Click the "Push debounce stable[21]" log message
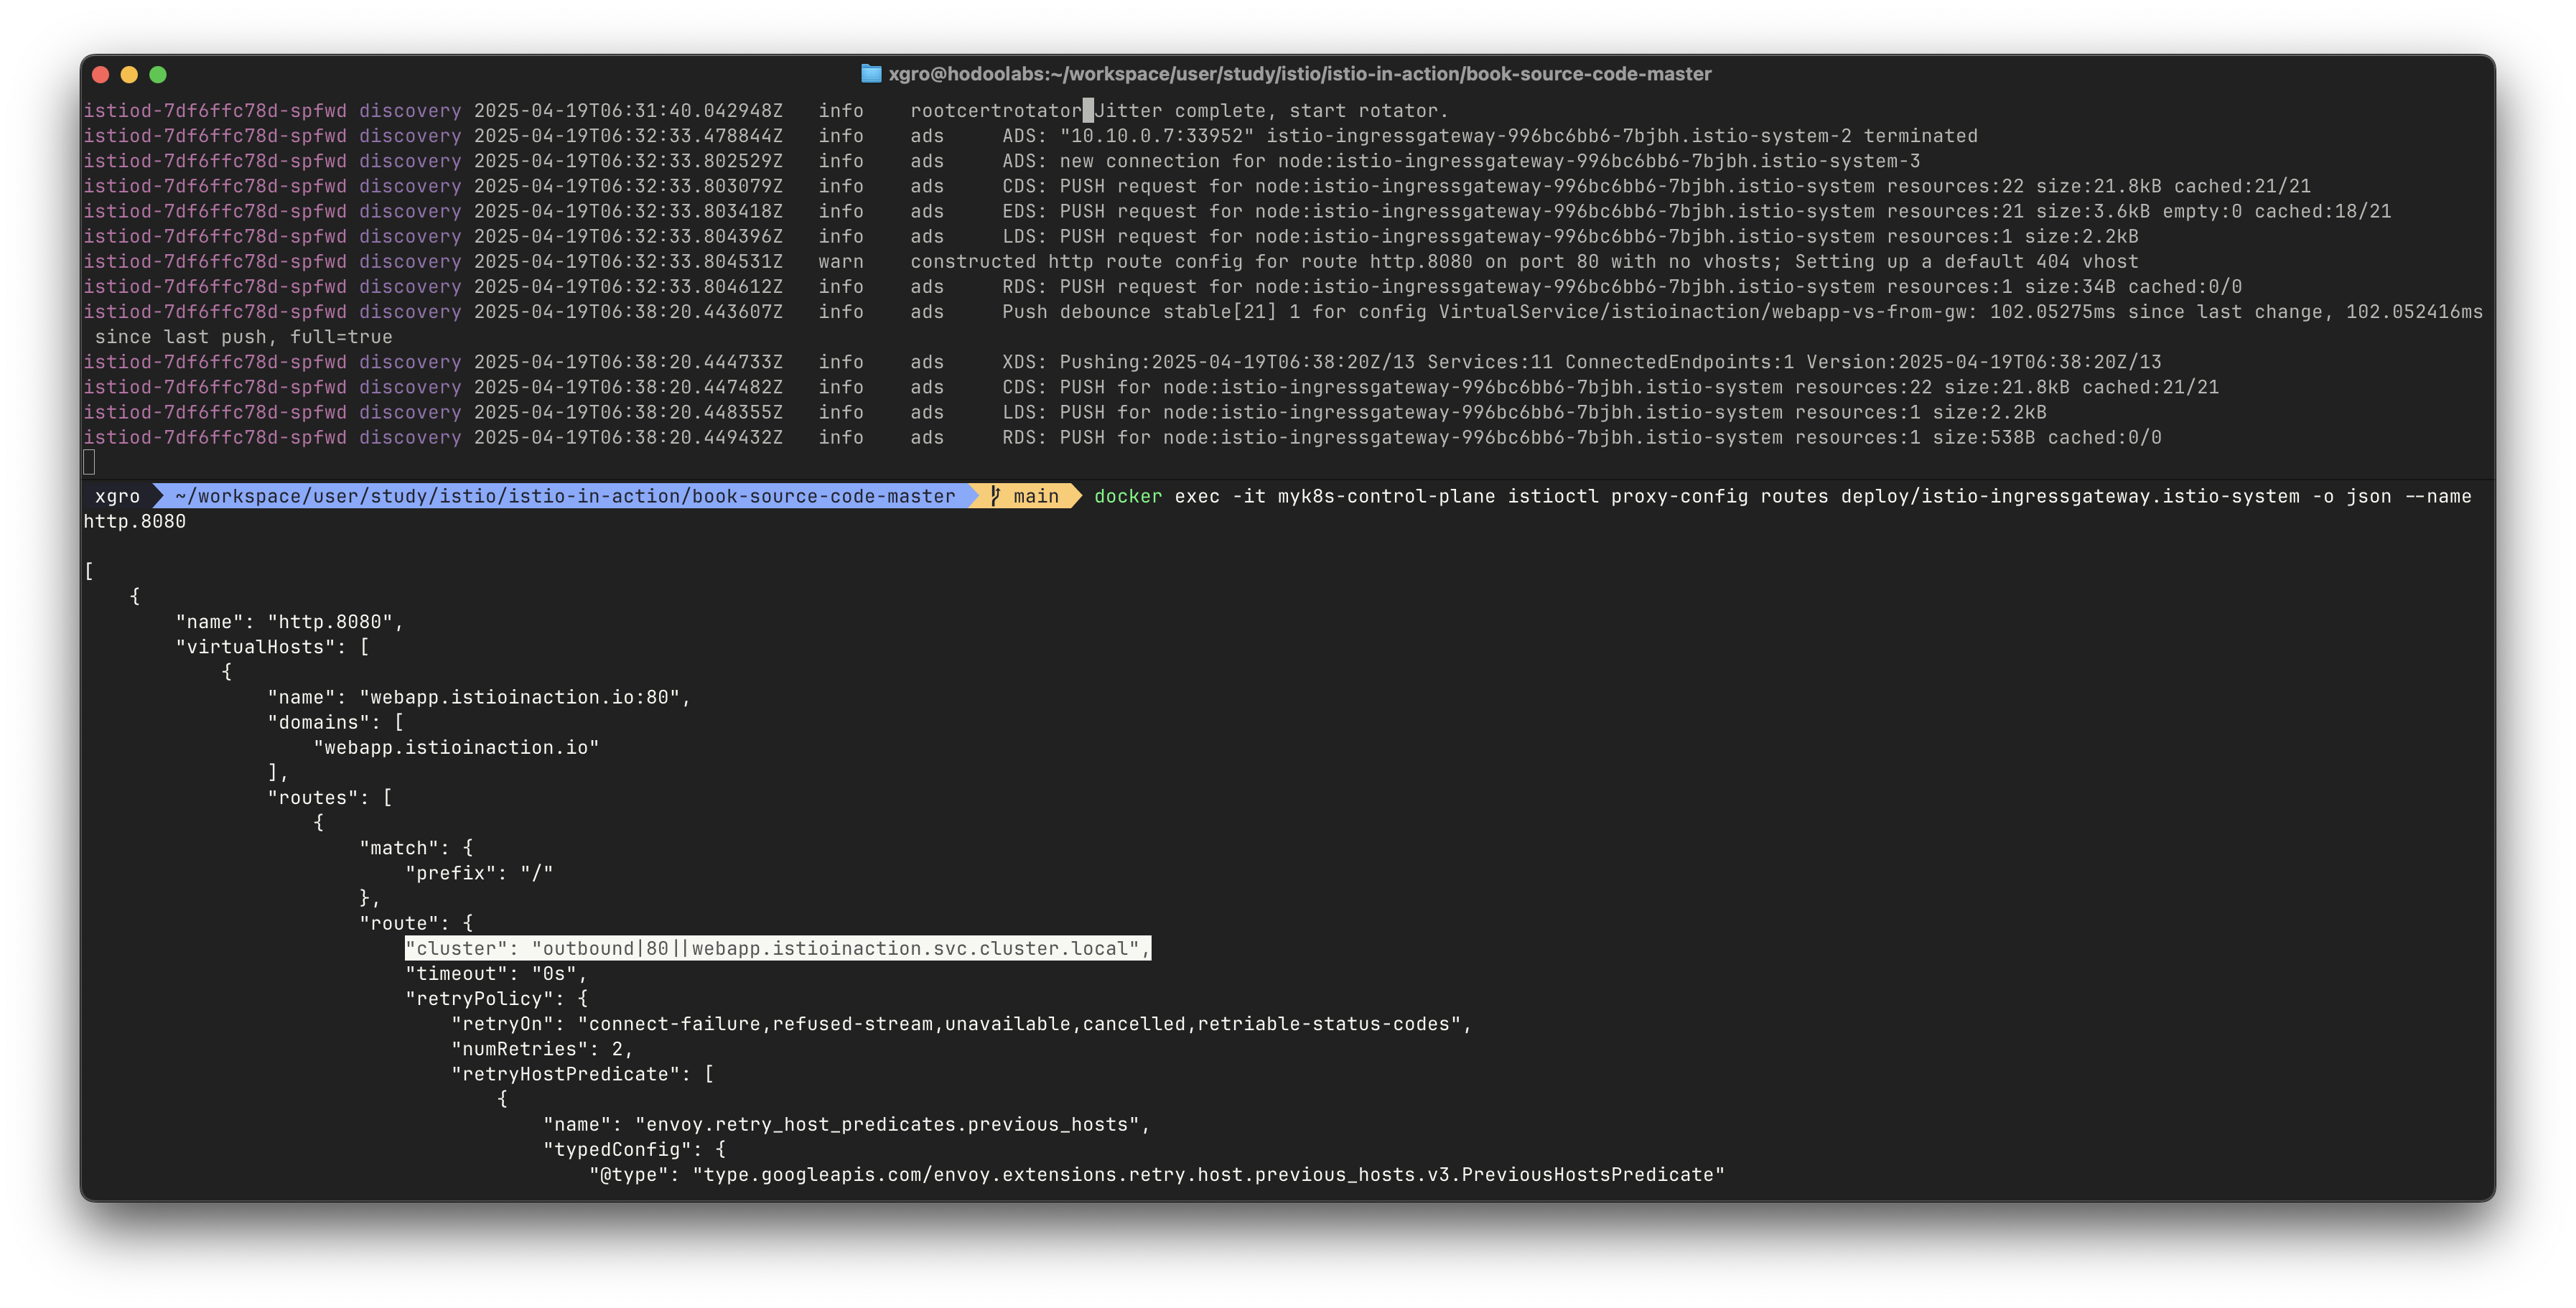Image resolution: width=2576 pixels, height=1308 pixels. click(x=1742, y=311)
